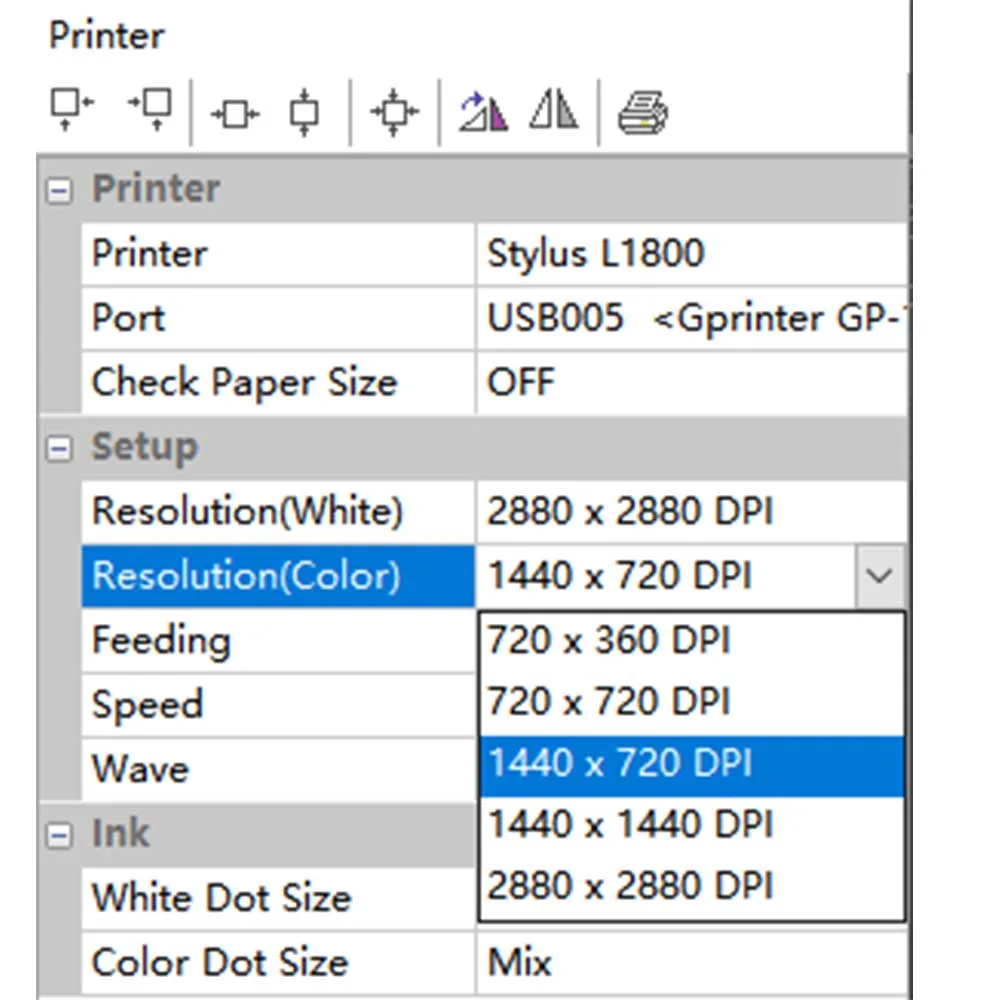This screenshot has width=1000, height=1000.
Task: Select the Resolution(Color) property label
Action: click(x=277, y=577)
